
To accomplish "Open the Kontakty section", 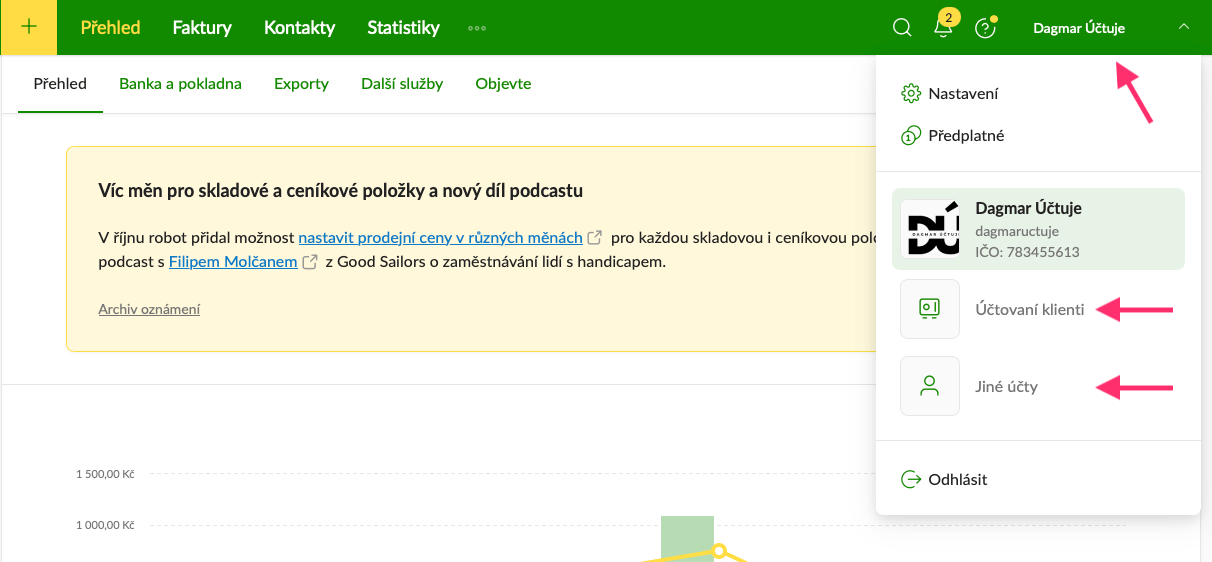I will pyautogui.click(x=299, y=28).
